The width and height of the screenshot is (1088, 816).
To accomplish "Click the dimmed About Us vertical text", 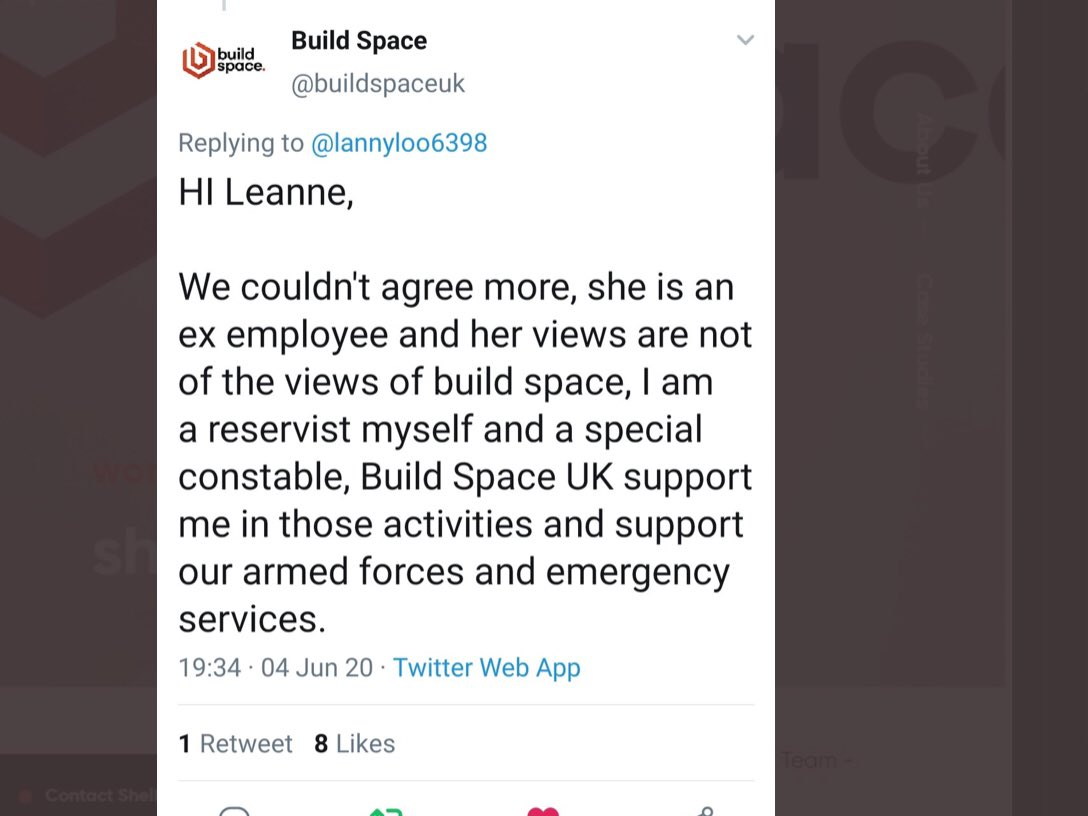I will (x=922, y=160).
